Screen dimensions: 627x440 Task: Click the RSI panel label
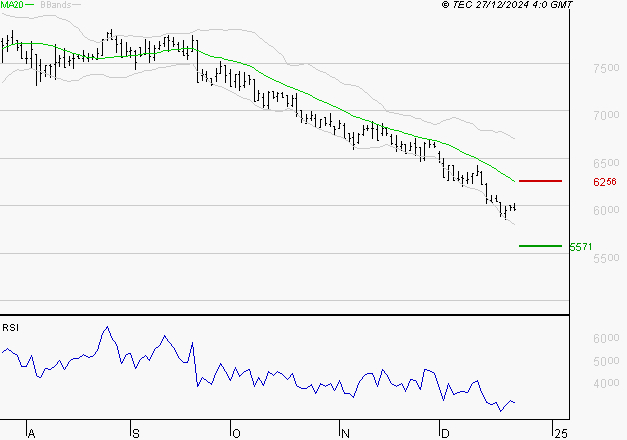pyautogui.click(x=10, y=328)
